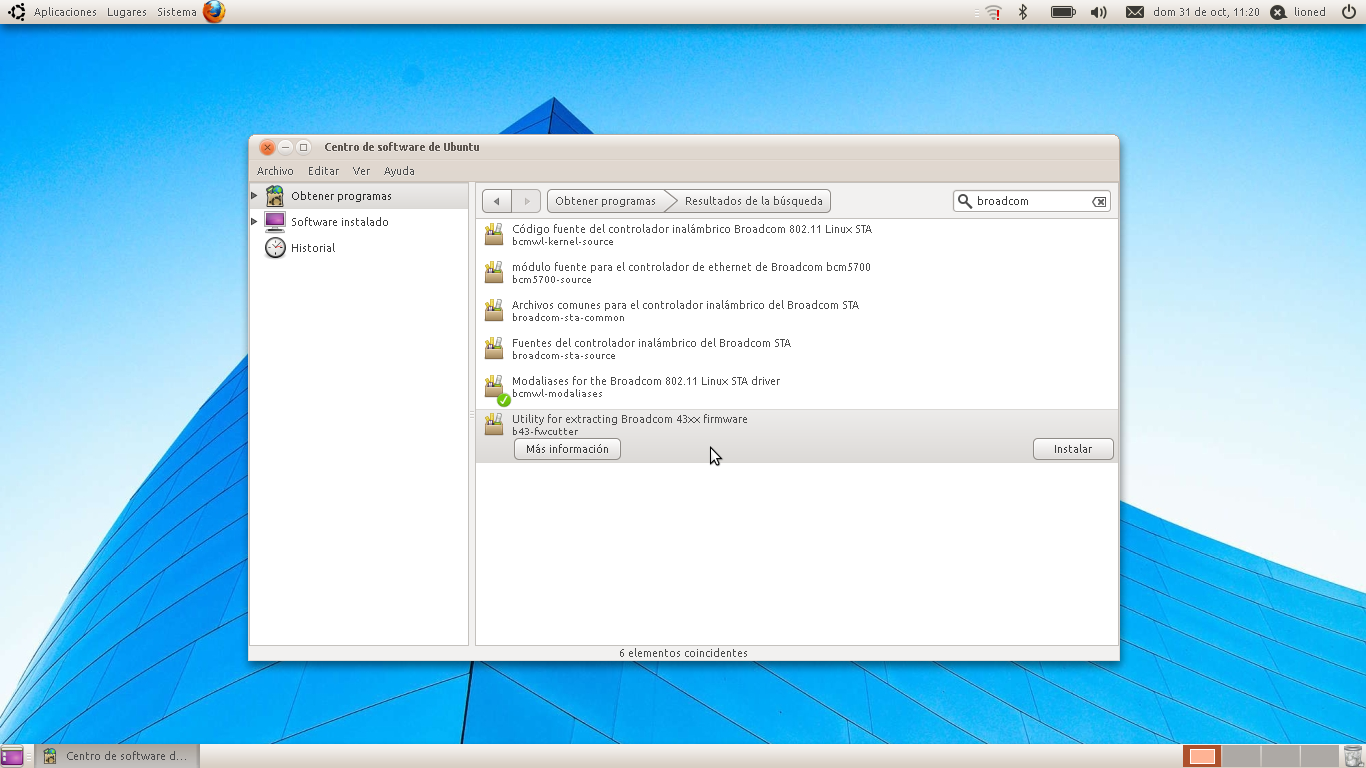Screen dimensions: 1366x768
Task: Select Software instalado in the sidebar
Action: click(359, 222)
